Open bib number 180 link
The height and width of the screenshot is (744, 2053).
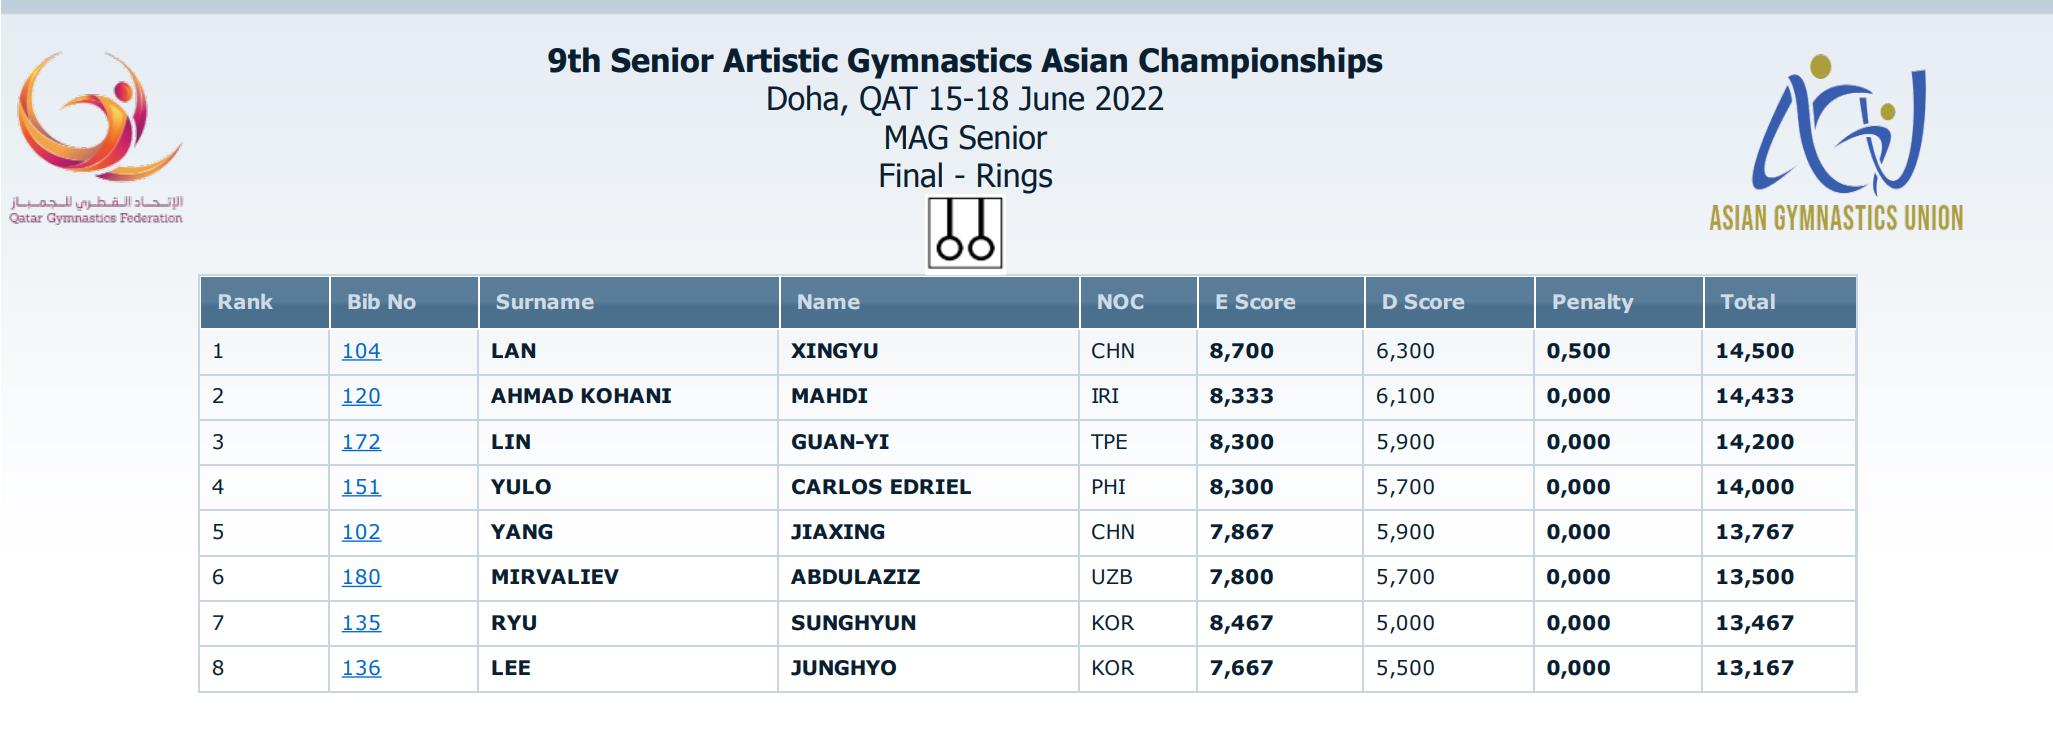(361, 577)
